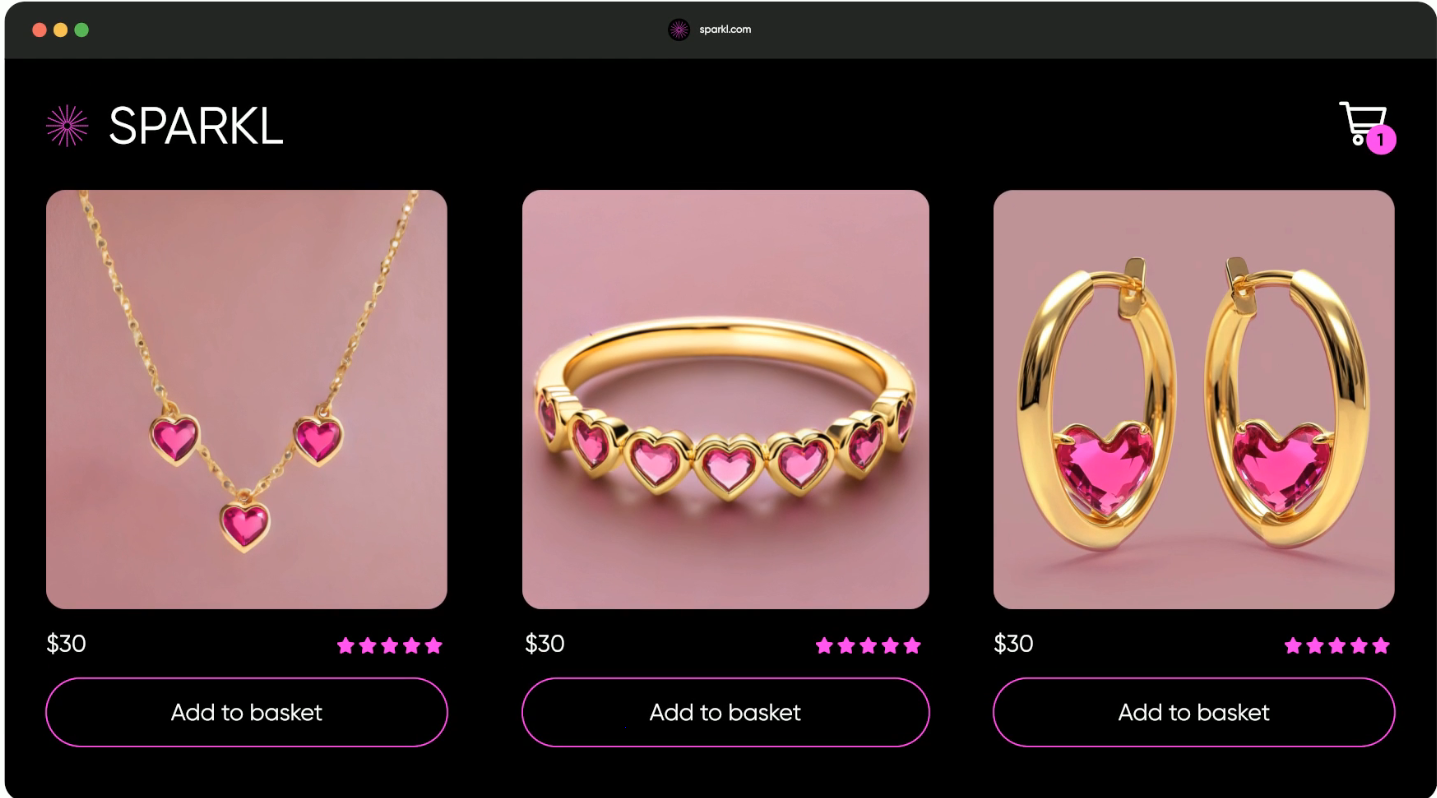Screen dimensions: 1437x798
Task: Click the third star of earrings rating
Action: 1337,645
